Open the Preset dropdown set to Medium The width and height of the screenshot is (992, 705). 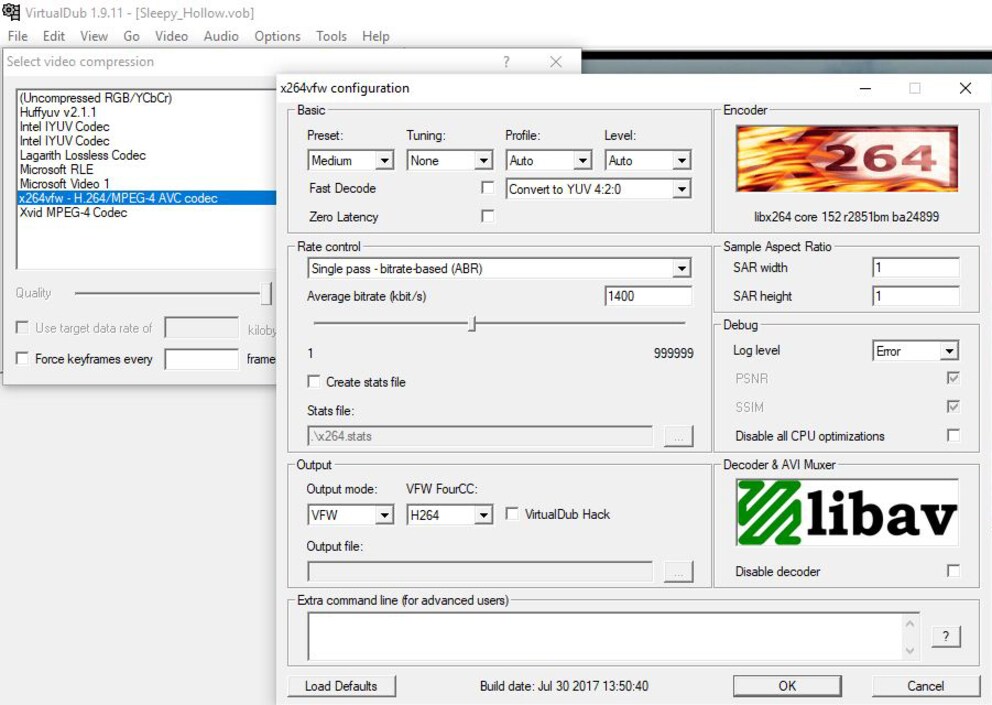351,160
